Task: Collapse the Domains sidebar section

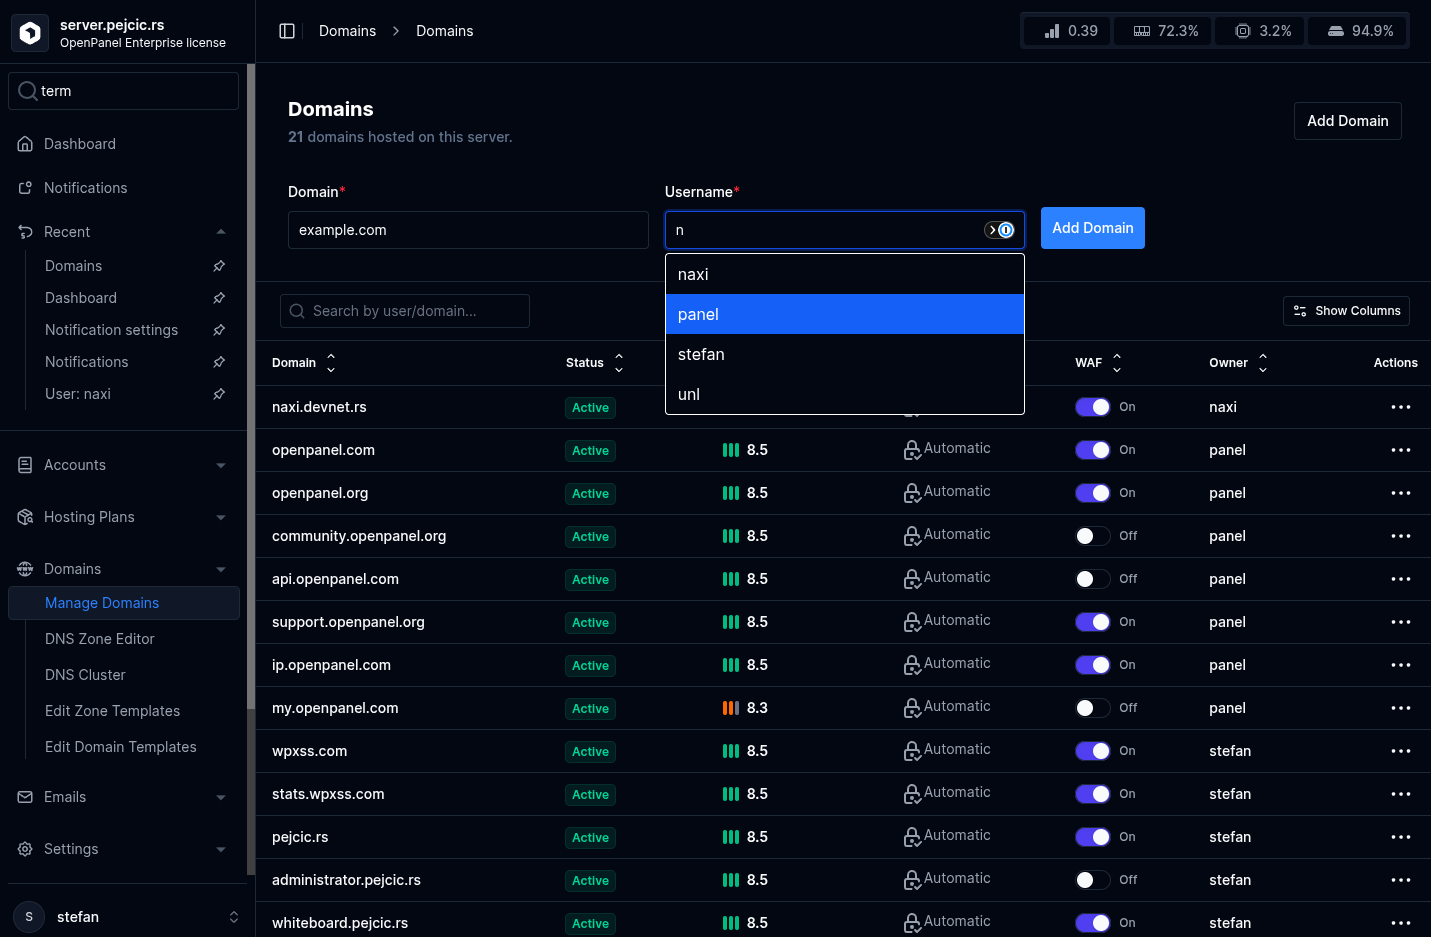Action: tap(221, 569)
